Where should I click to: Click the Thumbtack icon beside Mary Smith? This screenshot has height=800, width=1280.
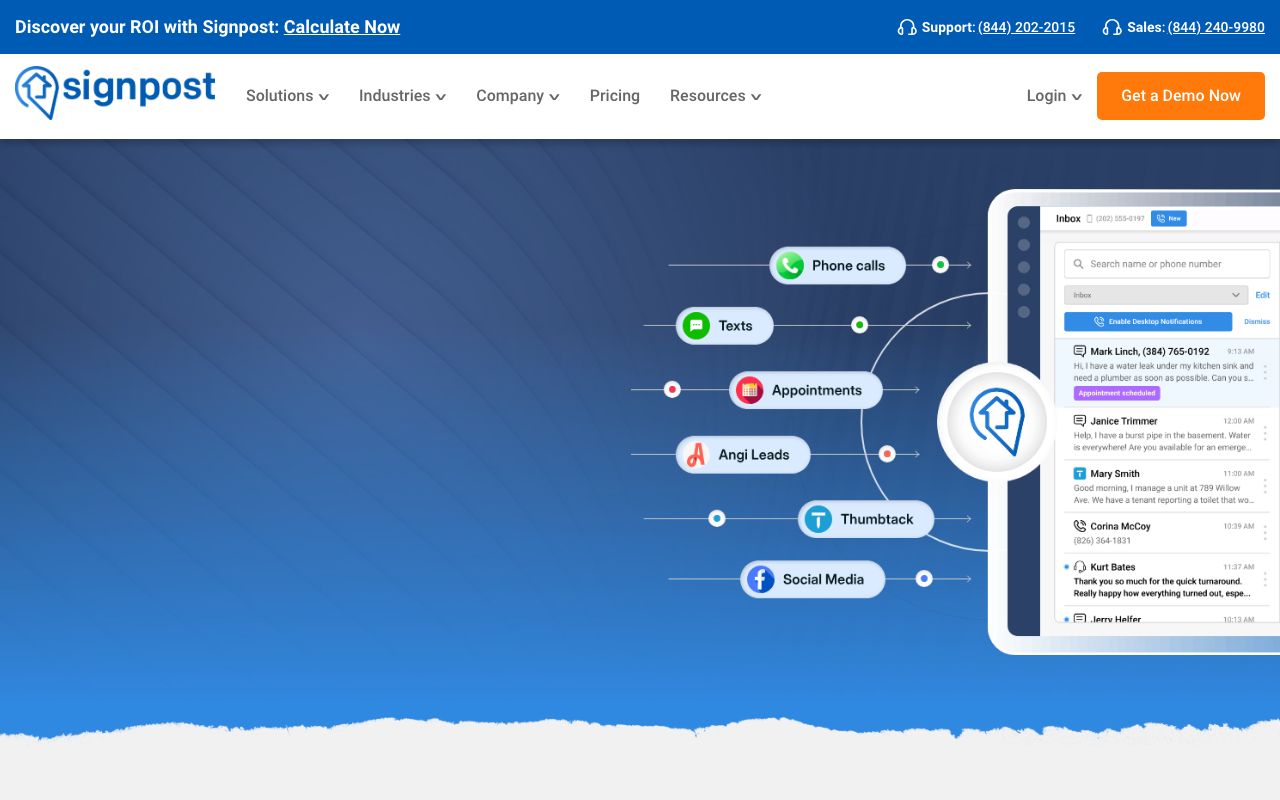pyautogui.click(x=1080, y=473)
